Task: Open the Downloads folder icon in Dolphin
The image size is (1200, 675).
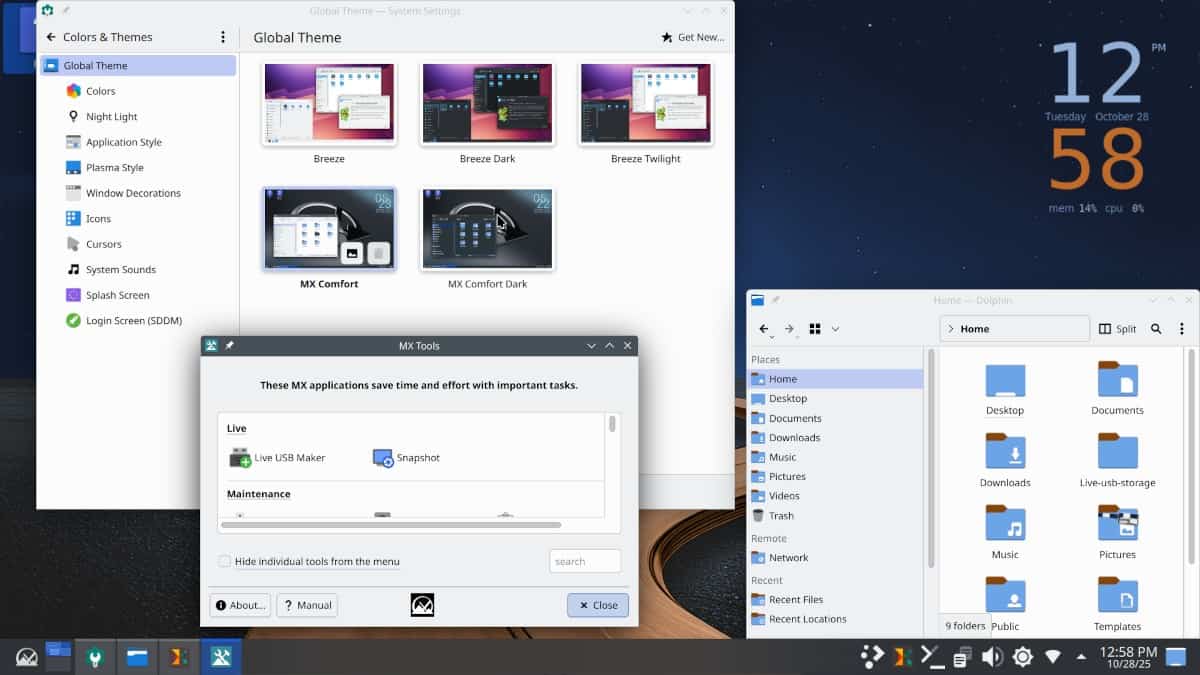Action: point(1005,451)
